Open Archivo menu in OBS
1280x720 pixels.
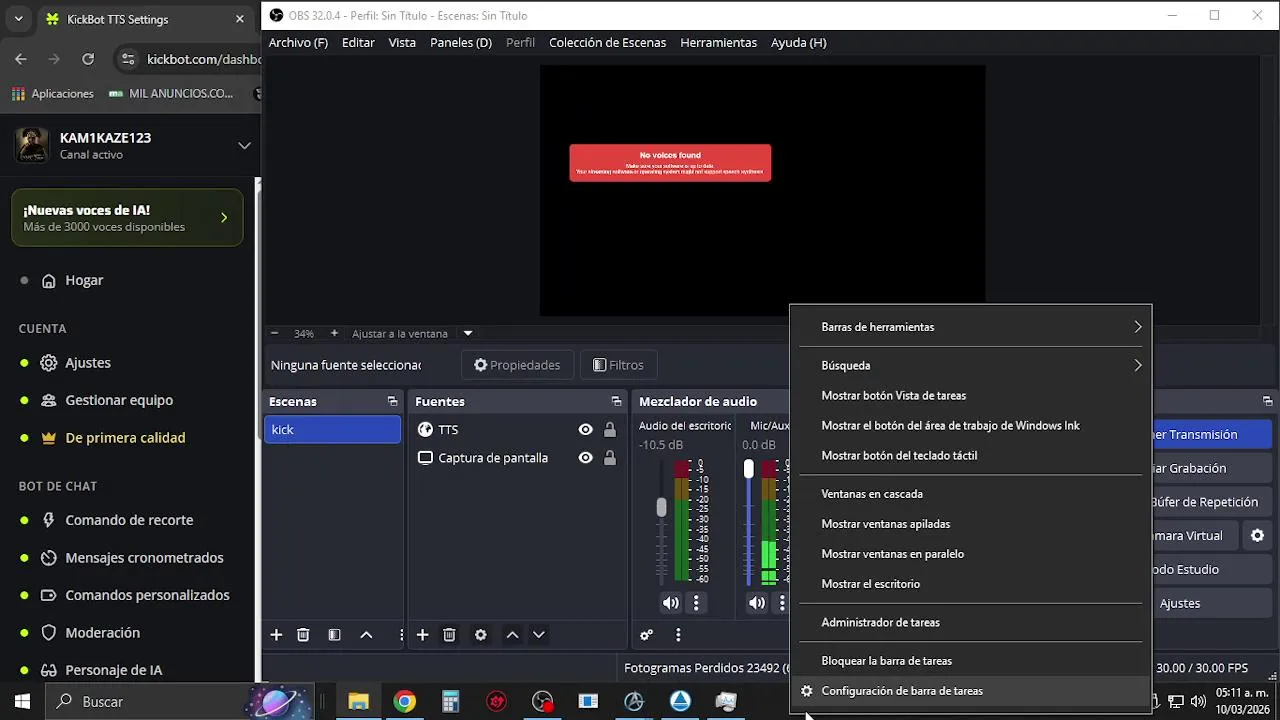point(298,43)
